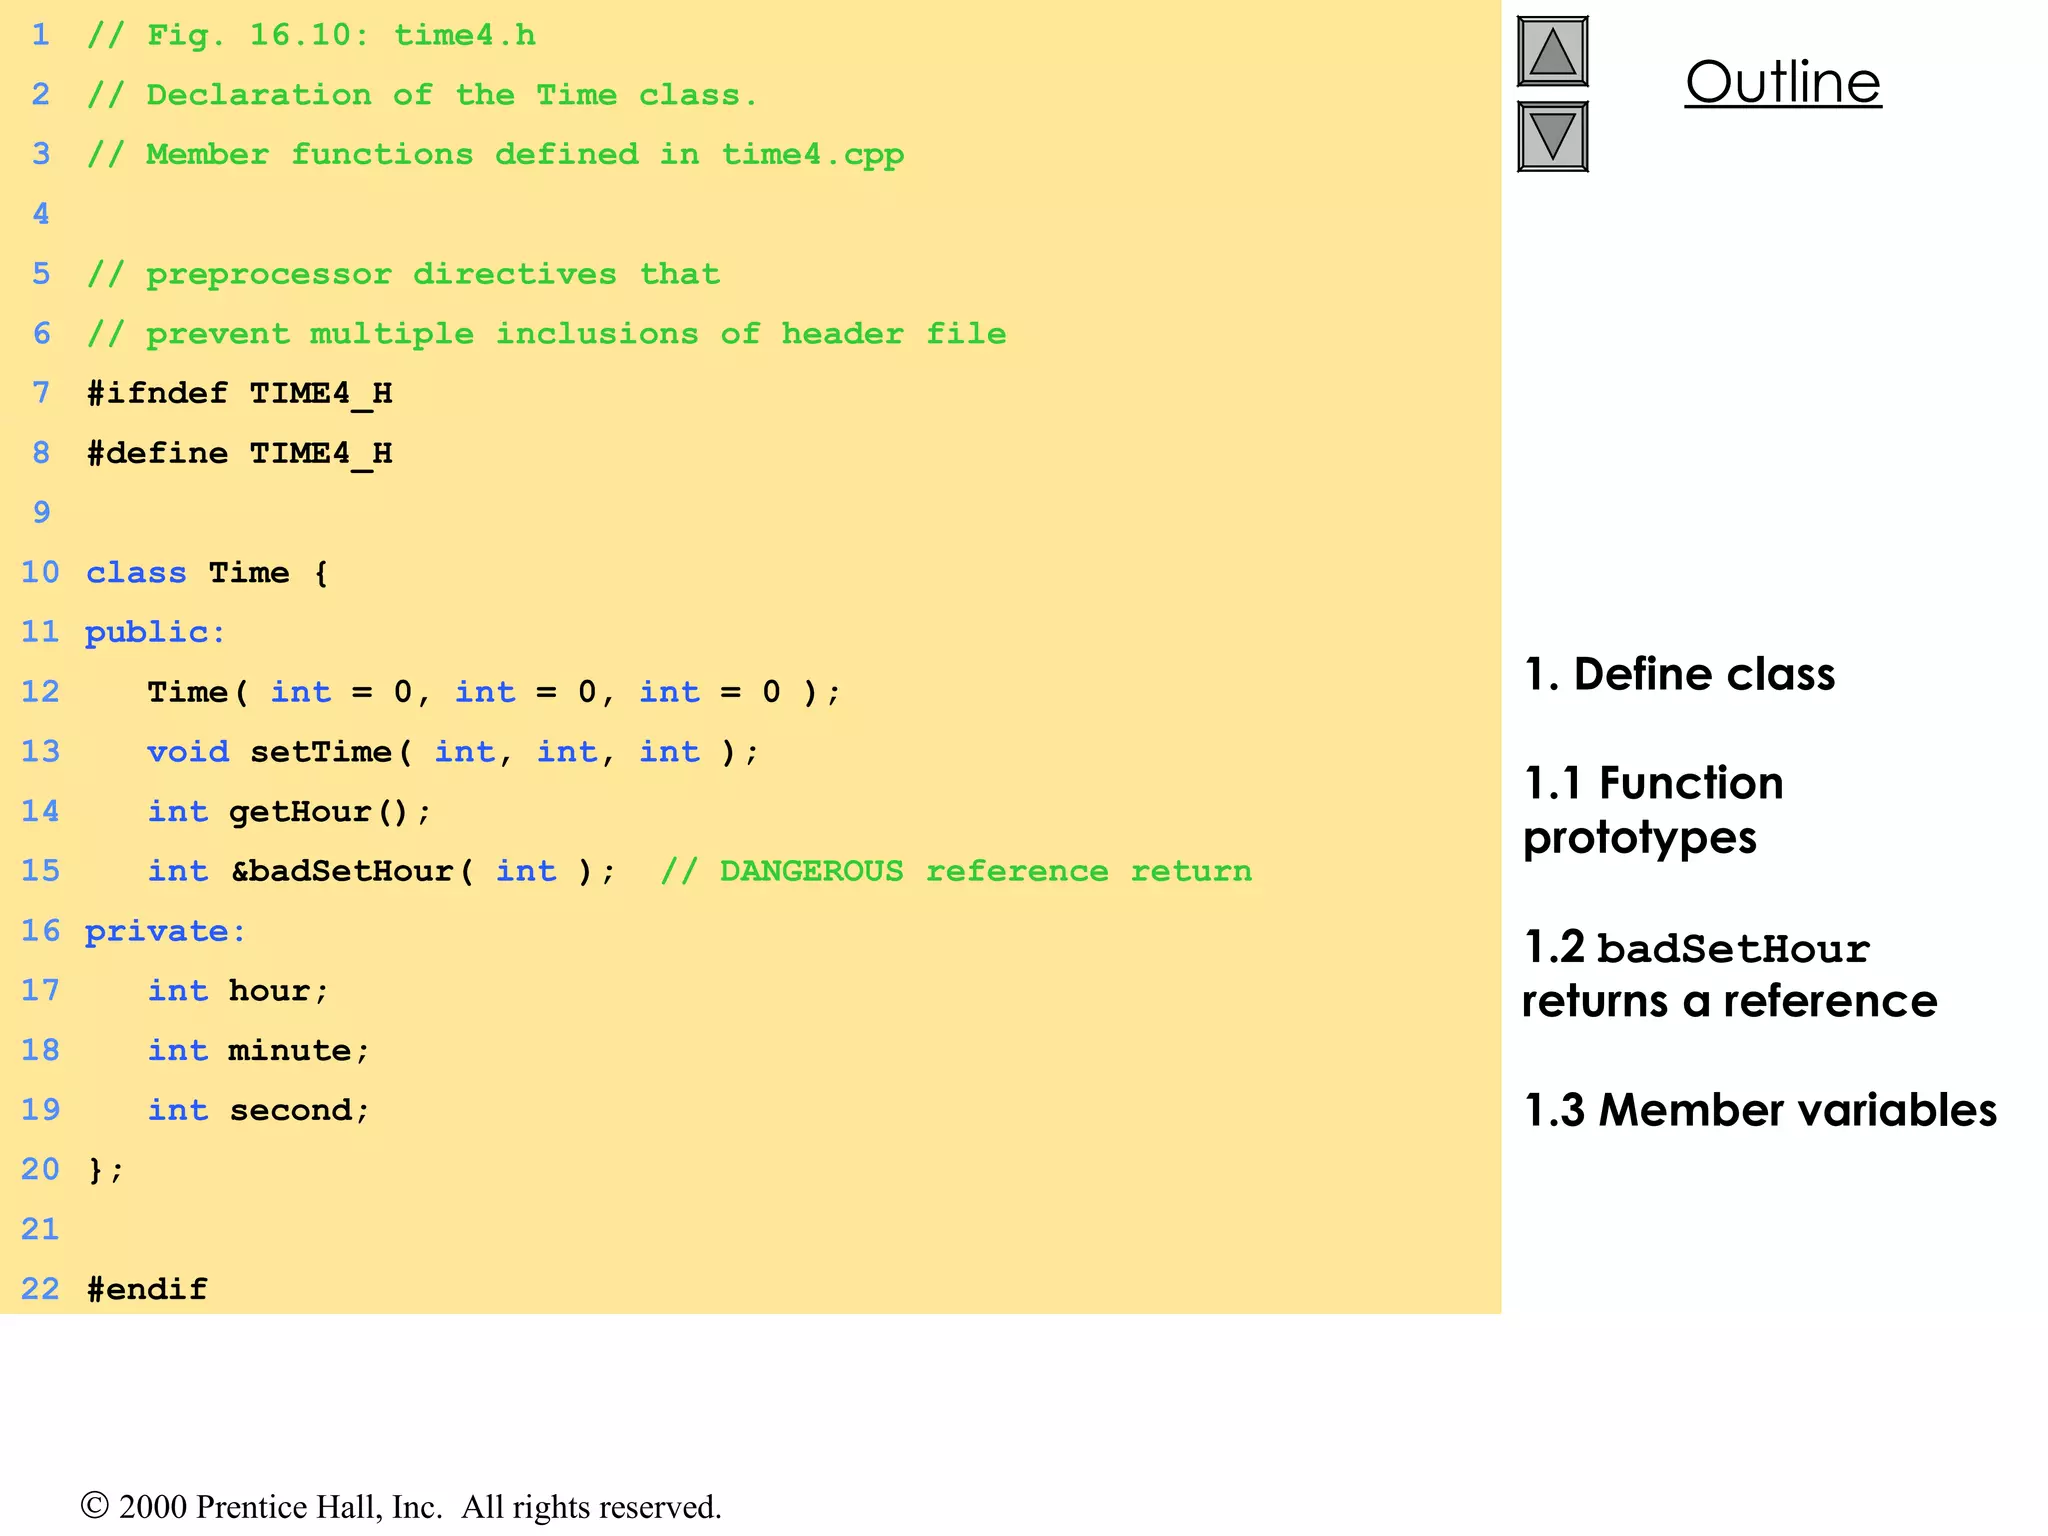
Task: Click the 'int hour;' member line
Action: [238, 991]
